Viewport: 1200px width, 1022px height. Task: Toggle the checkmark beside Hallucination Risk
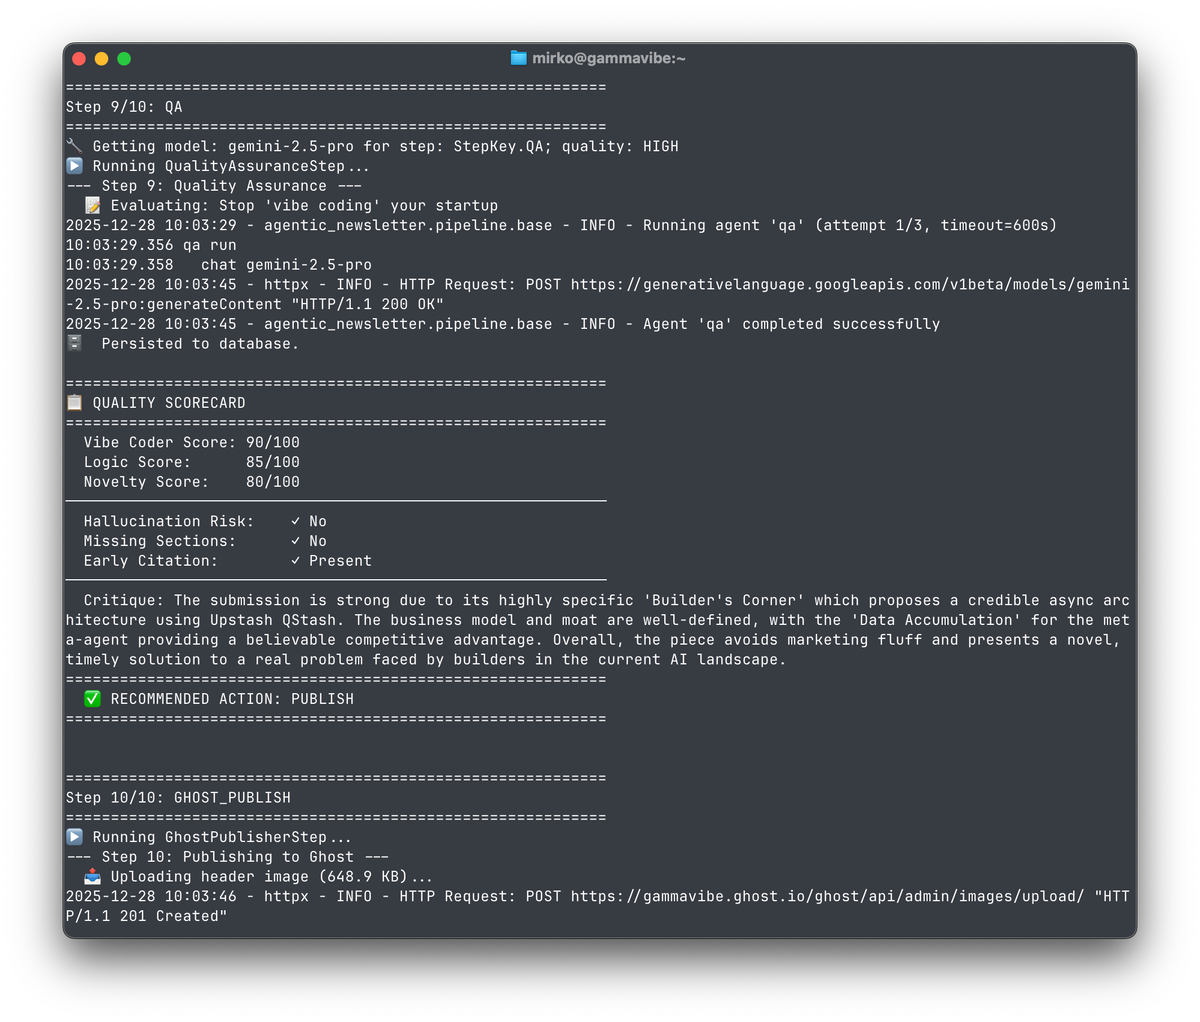coord(293,520)
